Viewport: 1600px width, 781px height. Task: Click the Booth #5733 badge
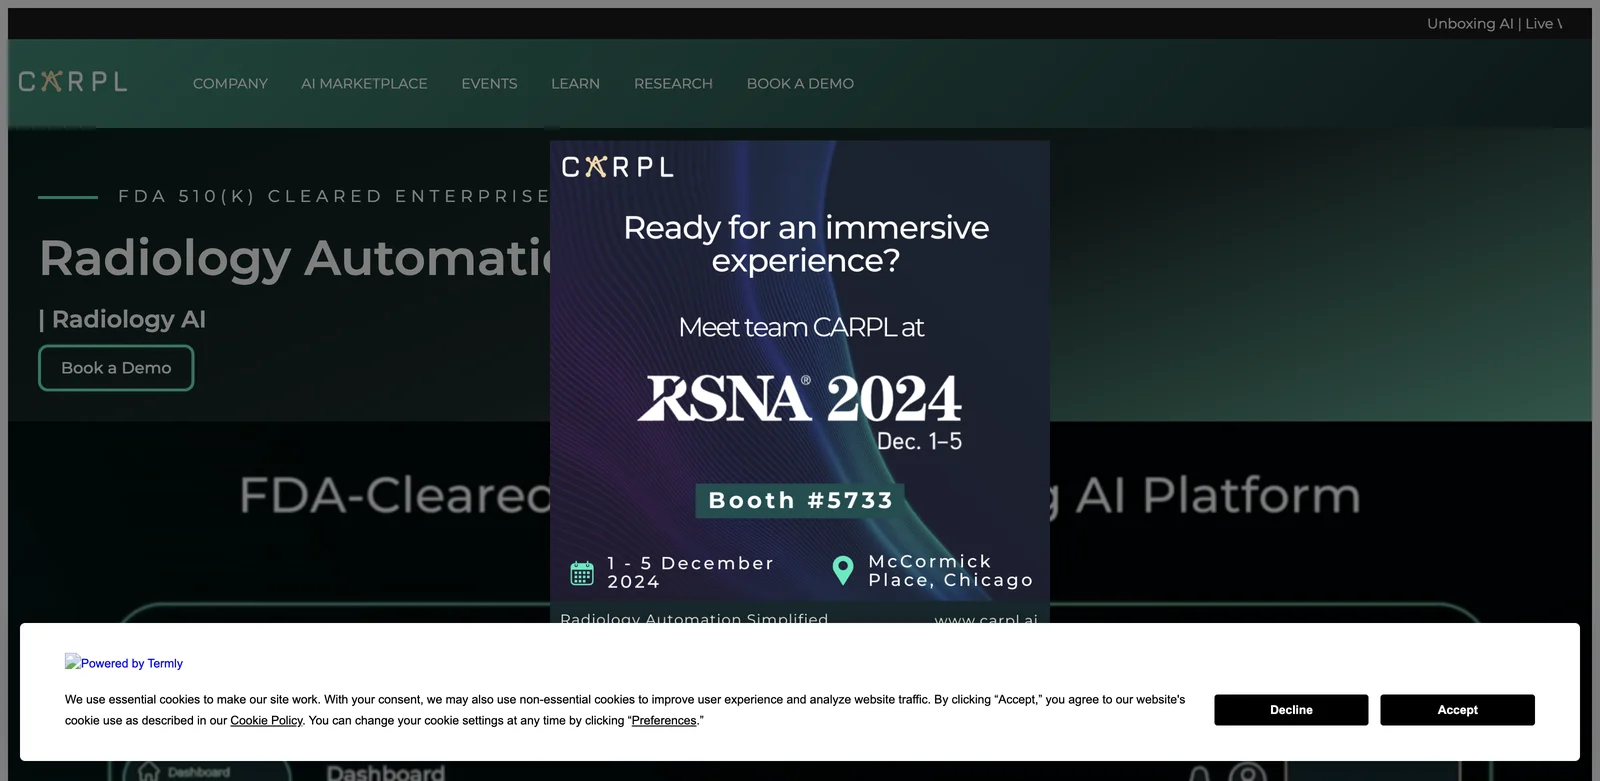tap(800, 501)
